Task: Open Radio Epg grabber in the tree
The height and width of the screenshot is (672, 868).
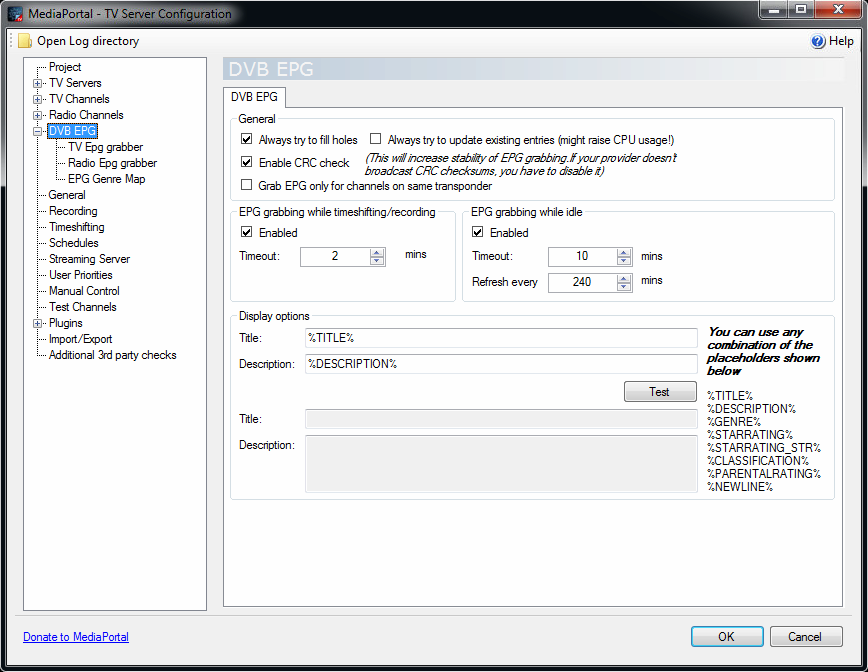Action: click(x=112, y=163)
